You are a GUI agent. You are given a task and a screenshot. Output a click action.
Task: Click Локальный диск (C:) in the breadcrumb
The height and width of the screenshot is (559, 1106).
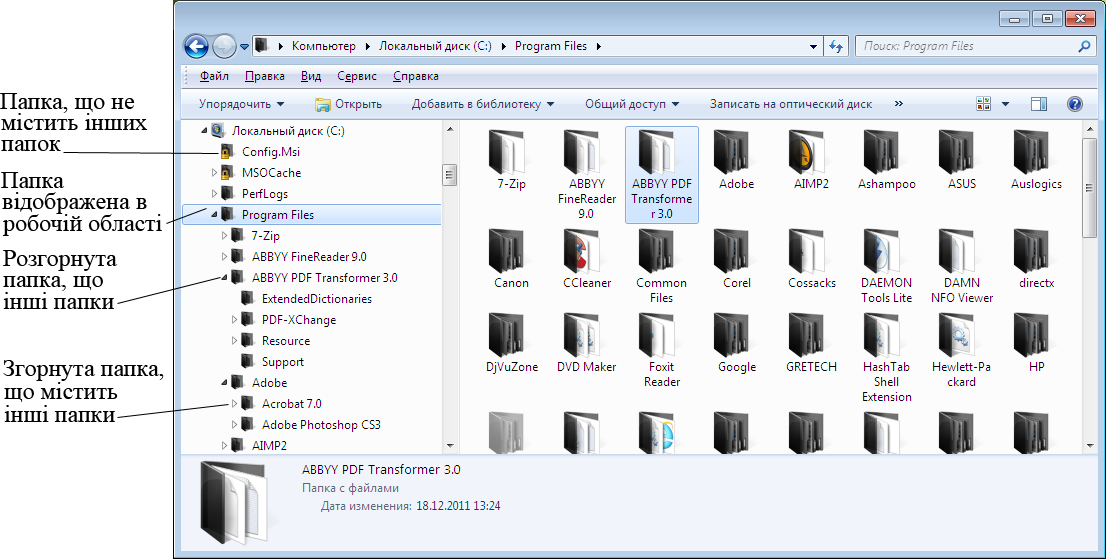click(x=435, y=47)
